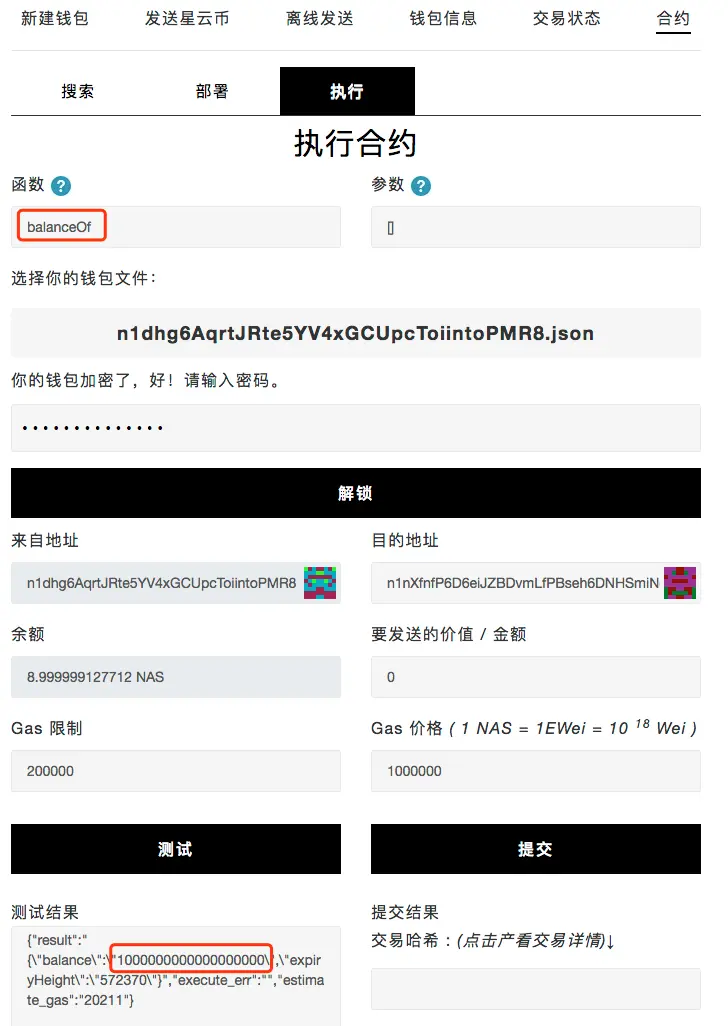Screen dimensions: 728x1026
Task: Open the 新建钱包 menu item
Action: [x=55, y=18]
